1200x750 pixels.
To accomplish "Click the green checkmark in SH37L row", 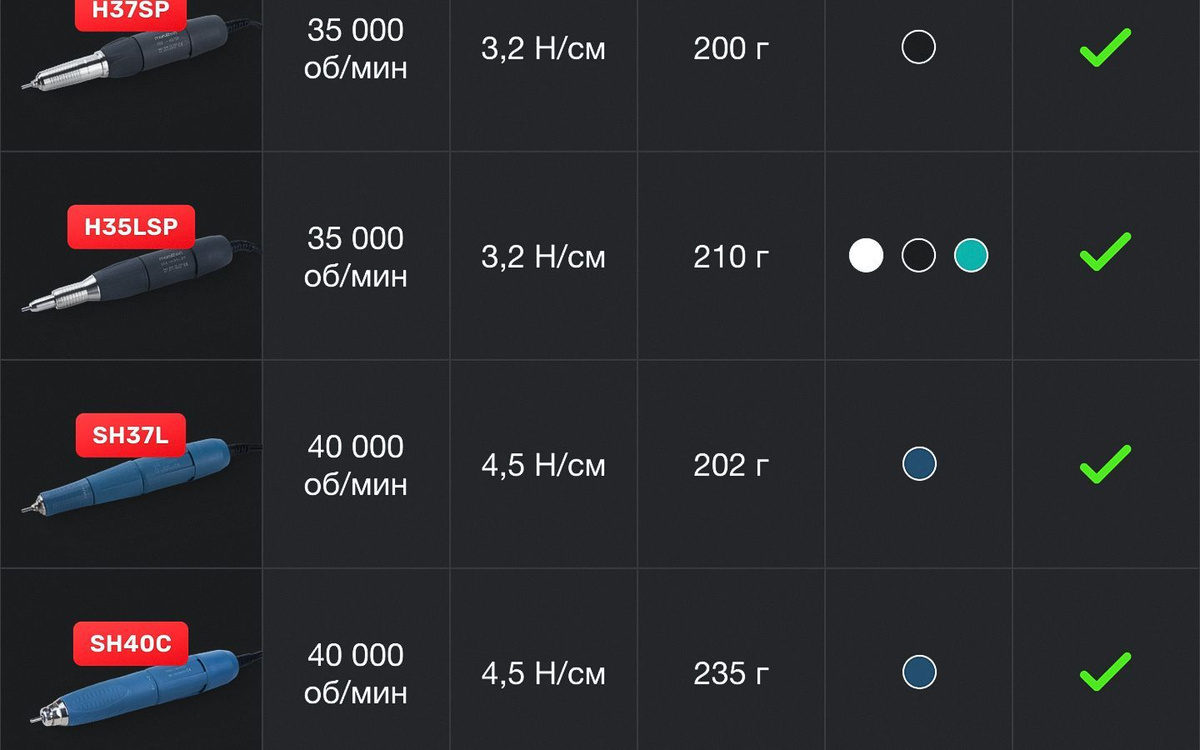I will [x=1105, y=464].
